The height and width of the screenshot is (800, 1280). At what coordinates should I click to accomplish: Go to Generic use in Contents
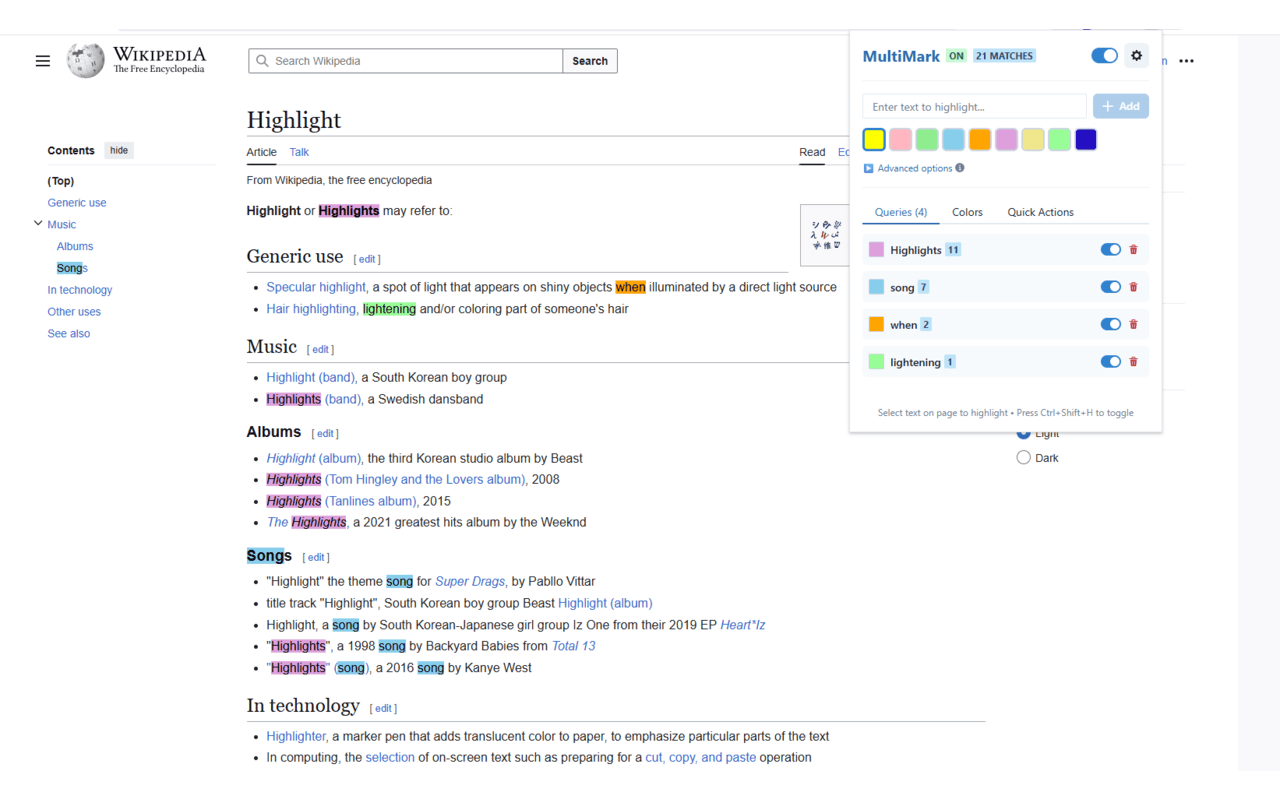77,203
